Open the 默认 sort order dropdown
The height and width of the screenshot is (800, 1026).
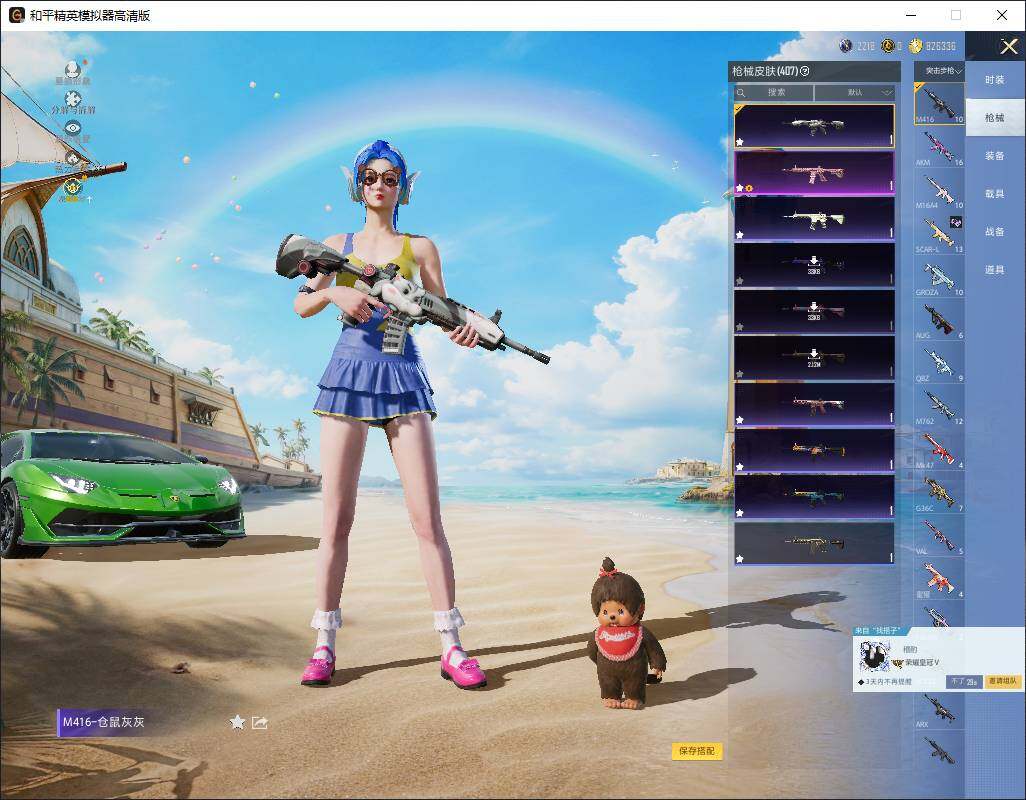854,92
